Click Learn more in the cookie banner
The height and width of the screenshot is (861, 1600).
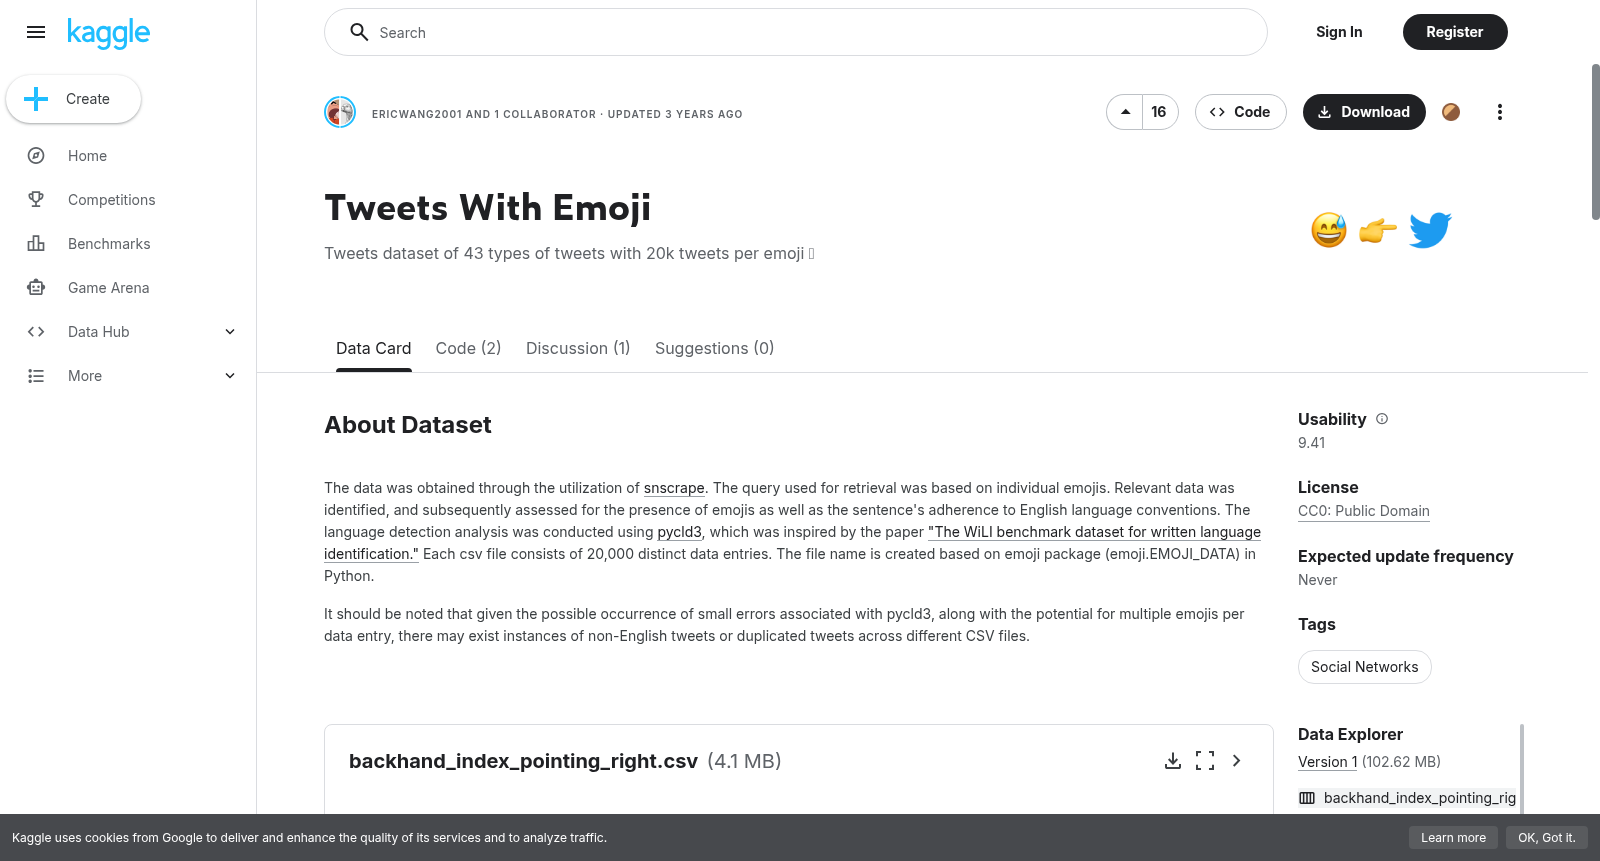point(1454,838)
